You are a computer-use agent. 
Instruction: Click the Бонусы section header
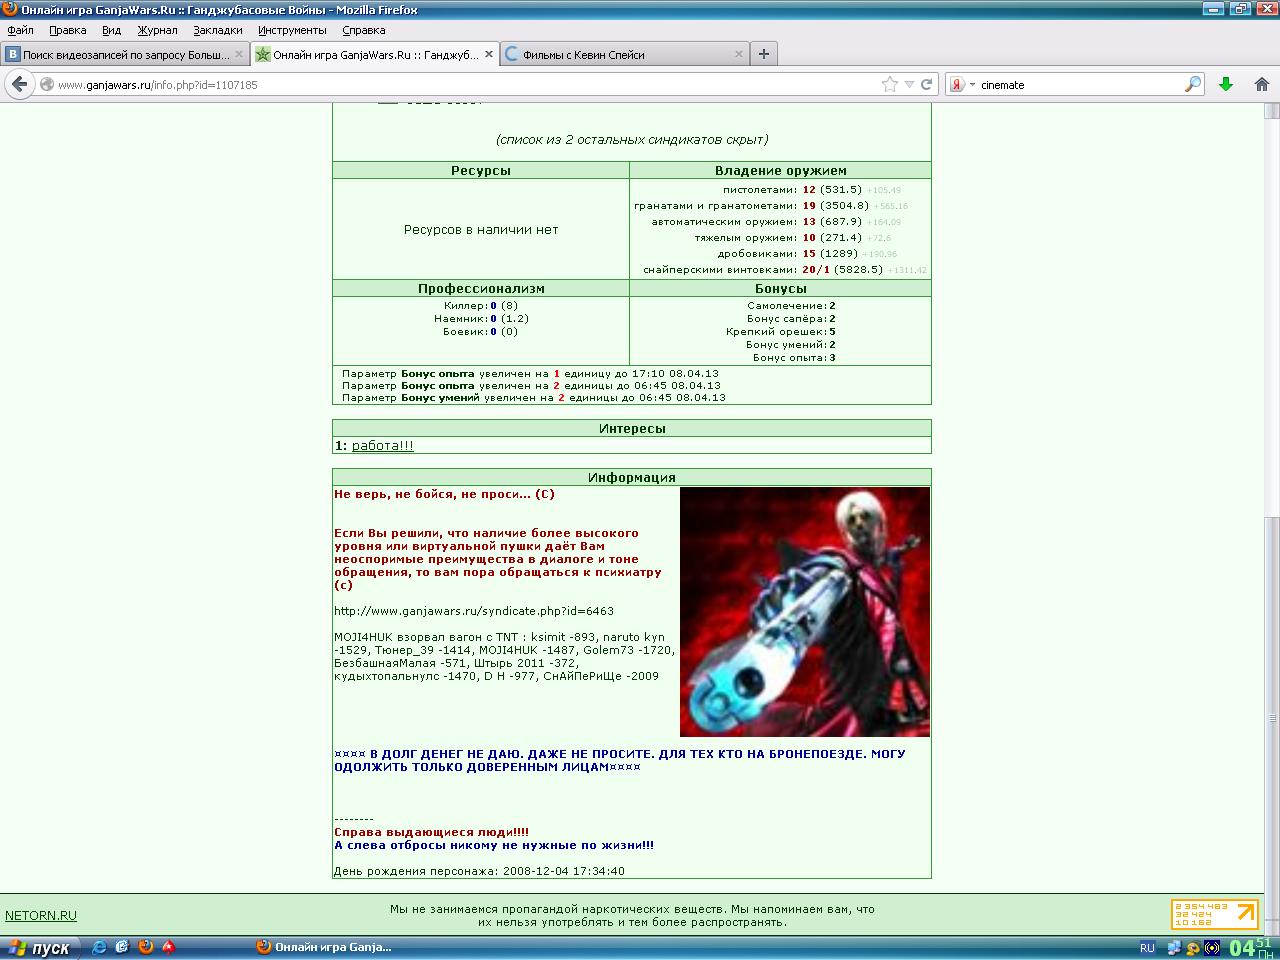[780, 288]
